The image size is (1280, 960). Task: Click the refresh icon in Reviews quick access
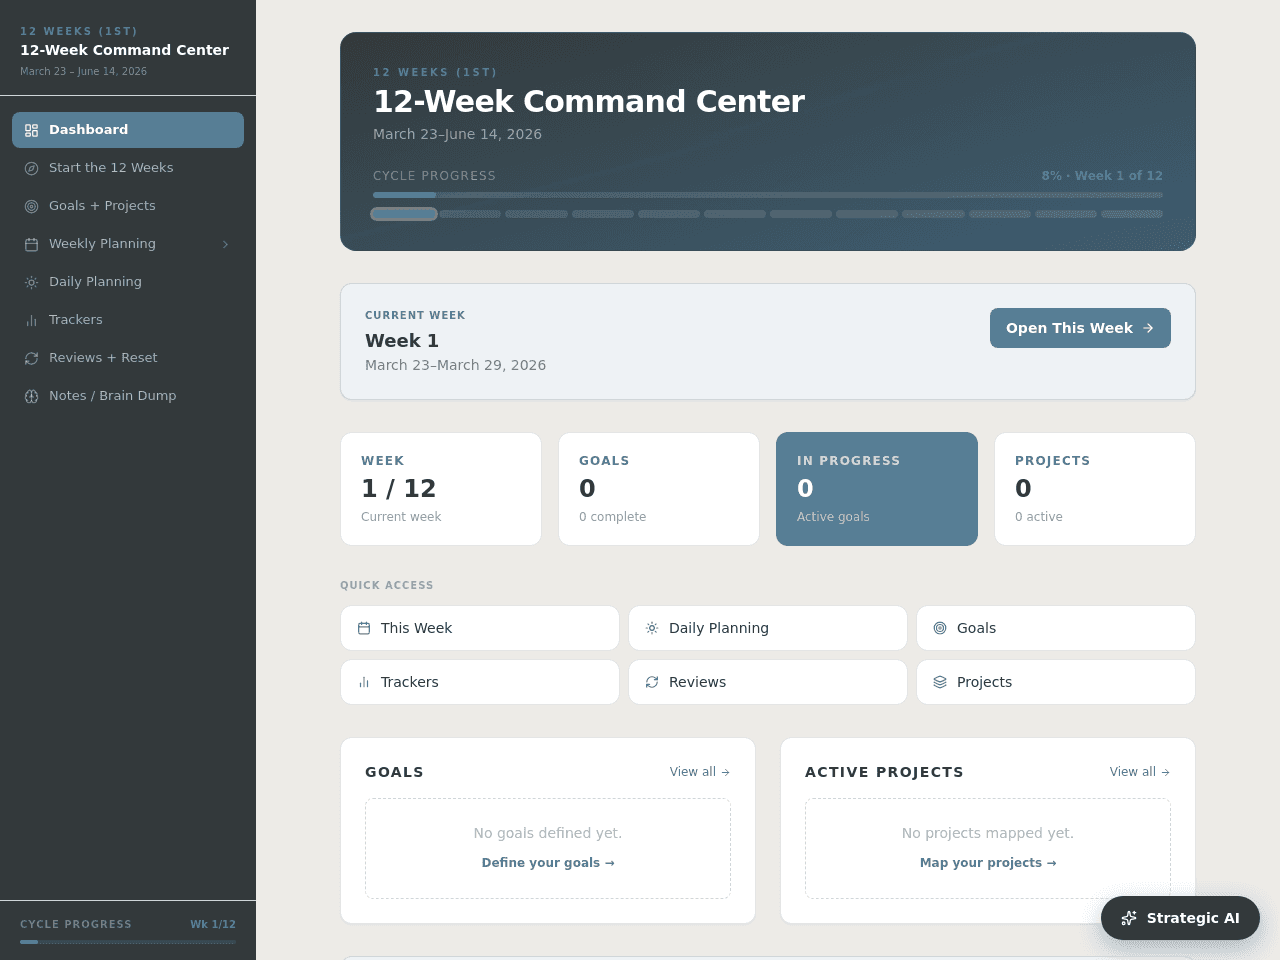pyautogui.click(x=652, y=682)
